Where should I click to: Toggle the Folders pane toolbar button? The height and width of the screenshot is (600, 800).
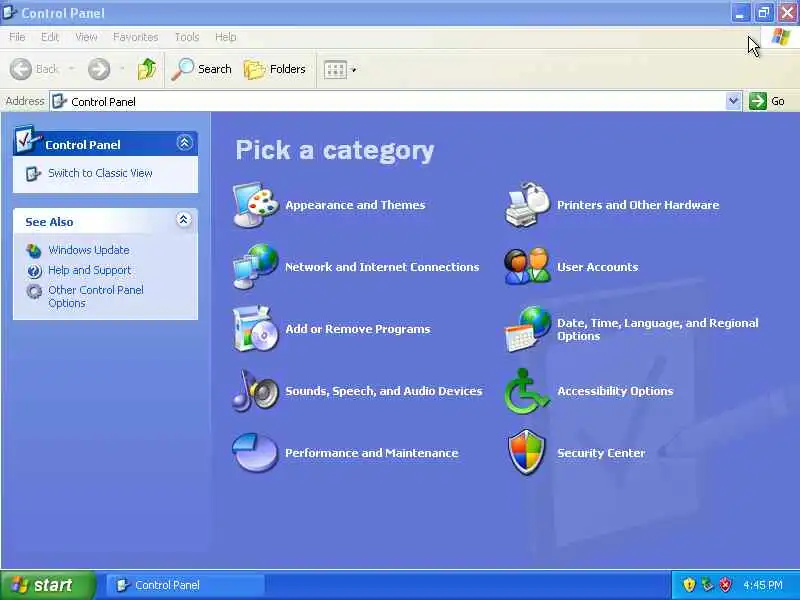coord(274,69)
